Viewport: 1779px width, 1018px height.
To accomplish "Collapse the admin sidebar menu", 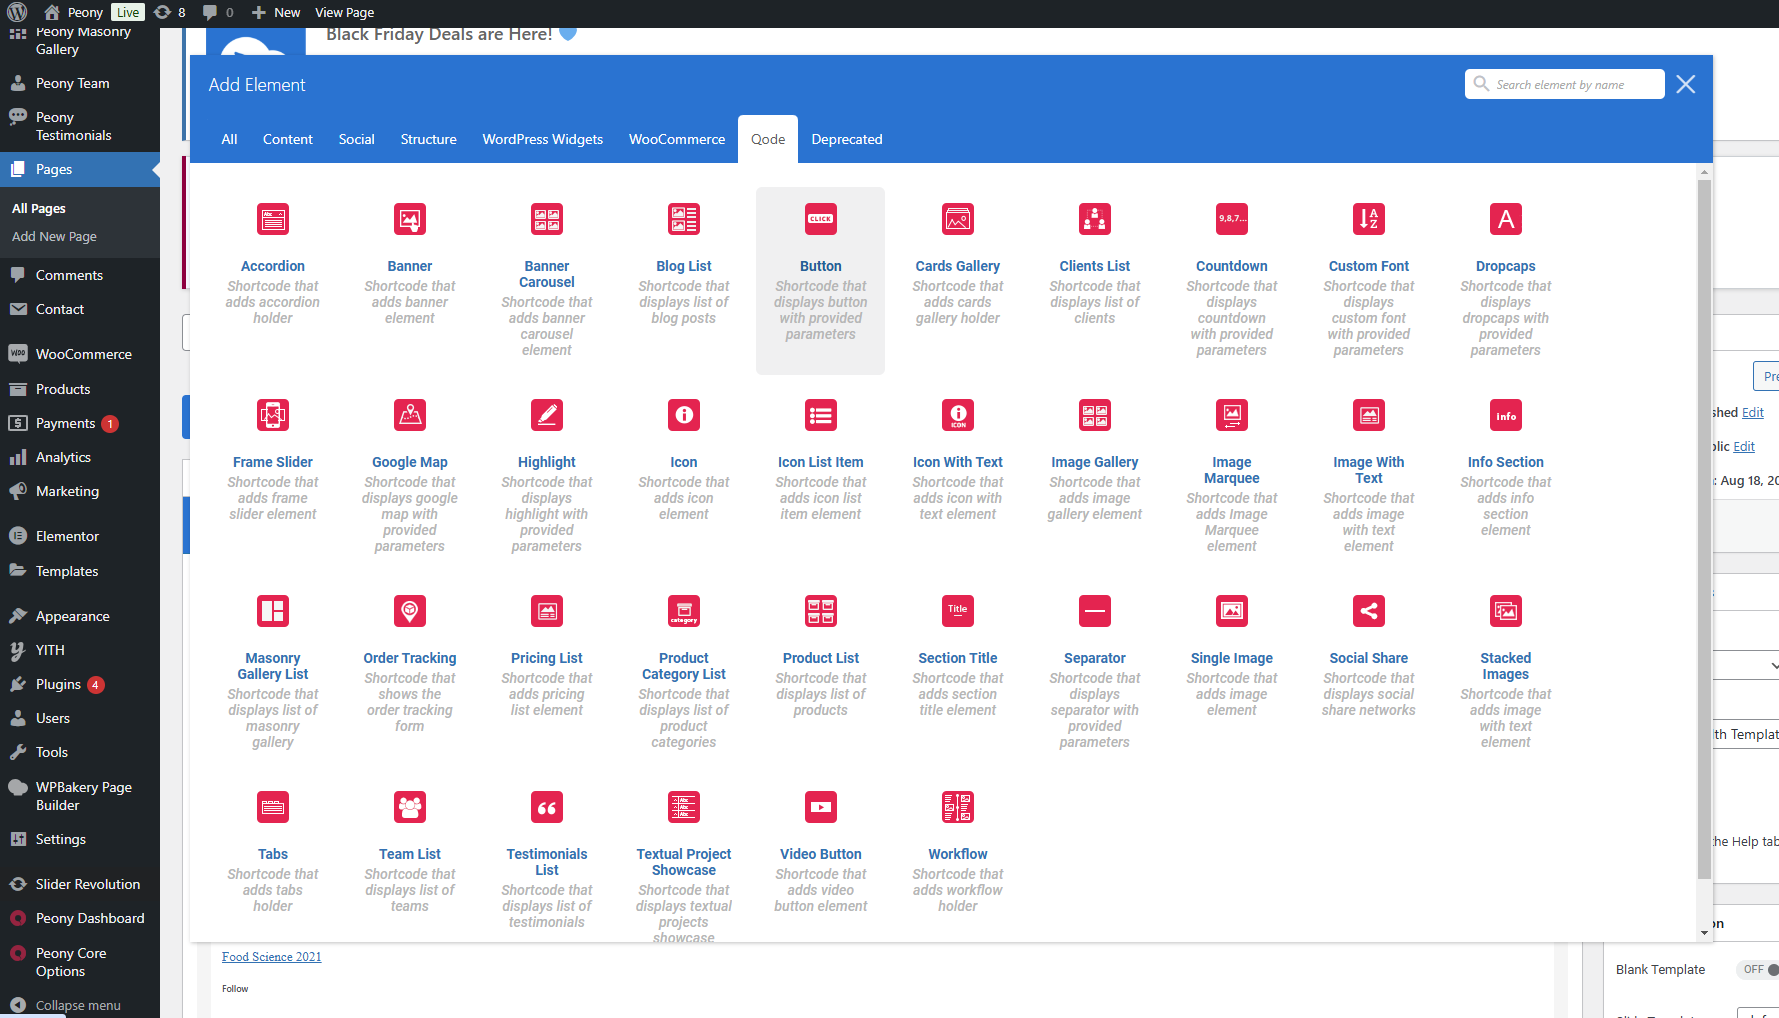I will (x=80, y=1005).
